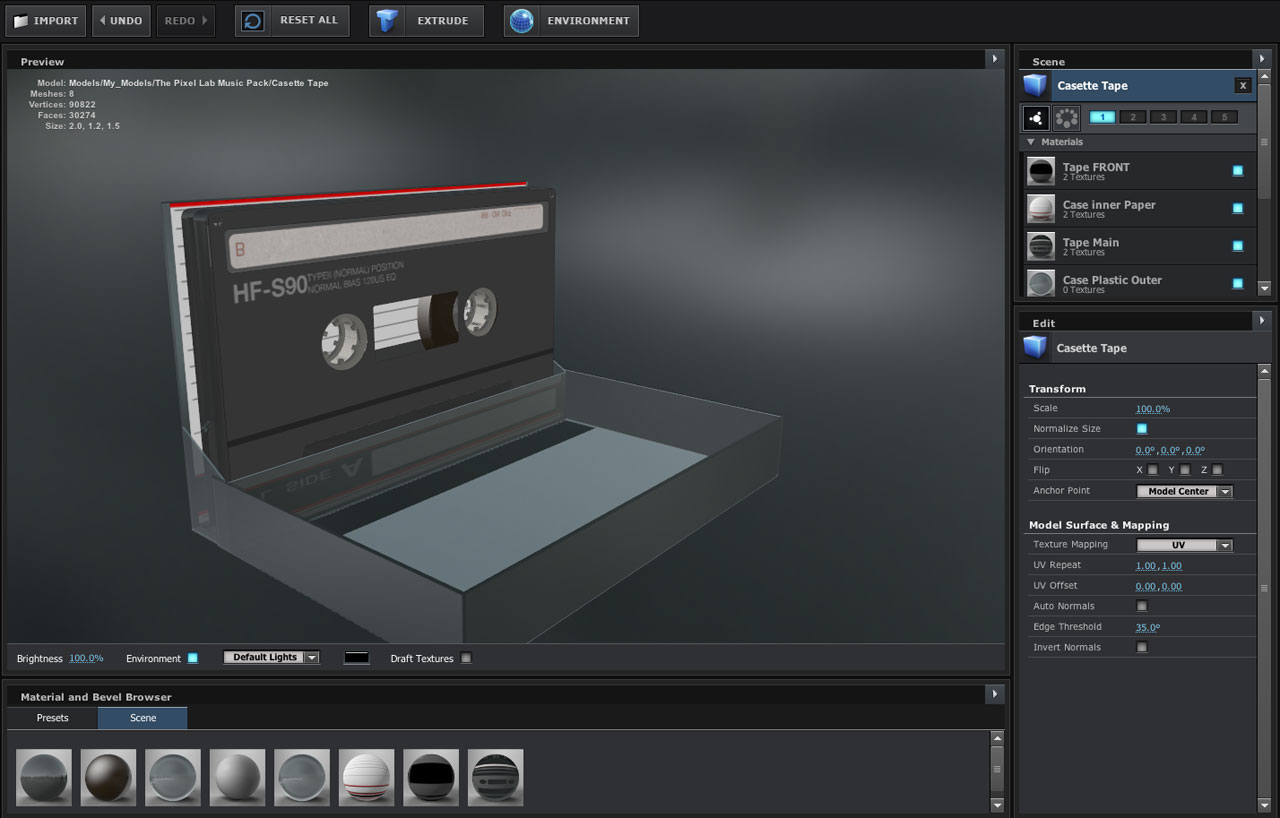The image size is (1280, 818).
Task: Toggle Tape FRONT material checkbox
Action: click(x=1237, y=171)
